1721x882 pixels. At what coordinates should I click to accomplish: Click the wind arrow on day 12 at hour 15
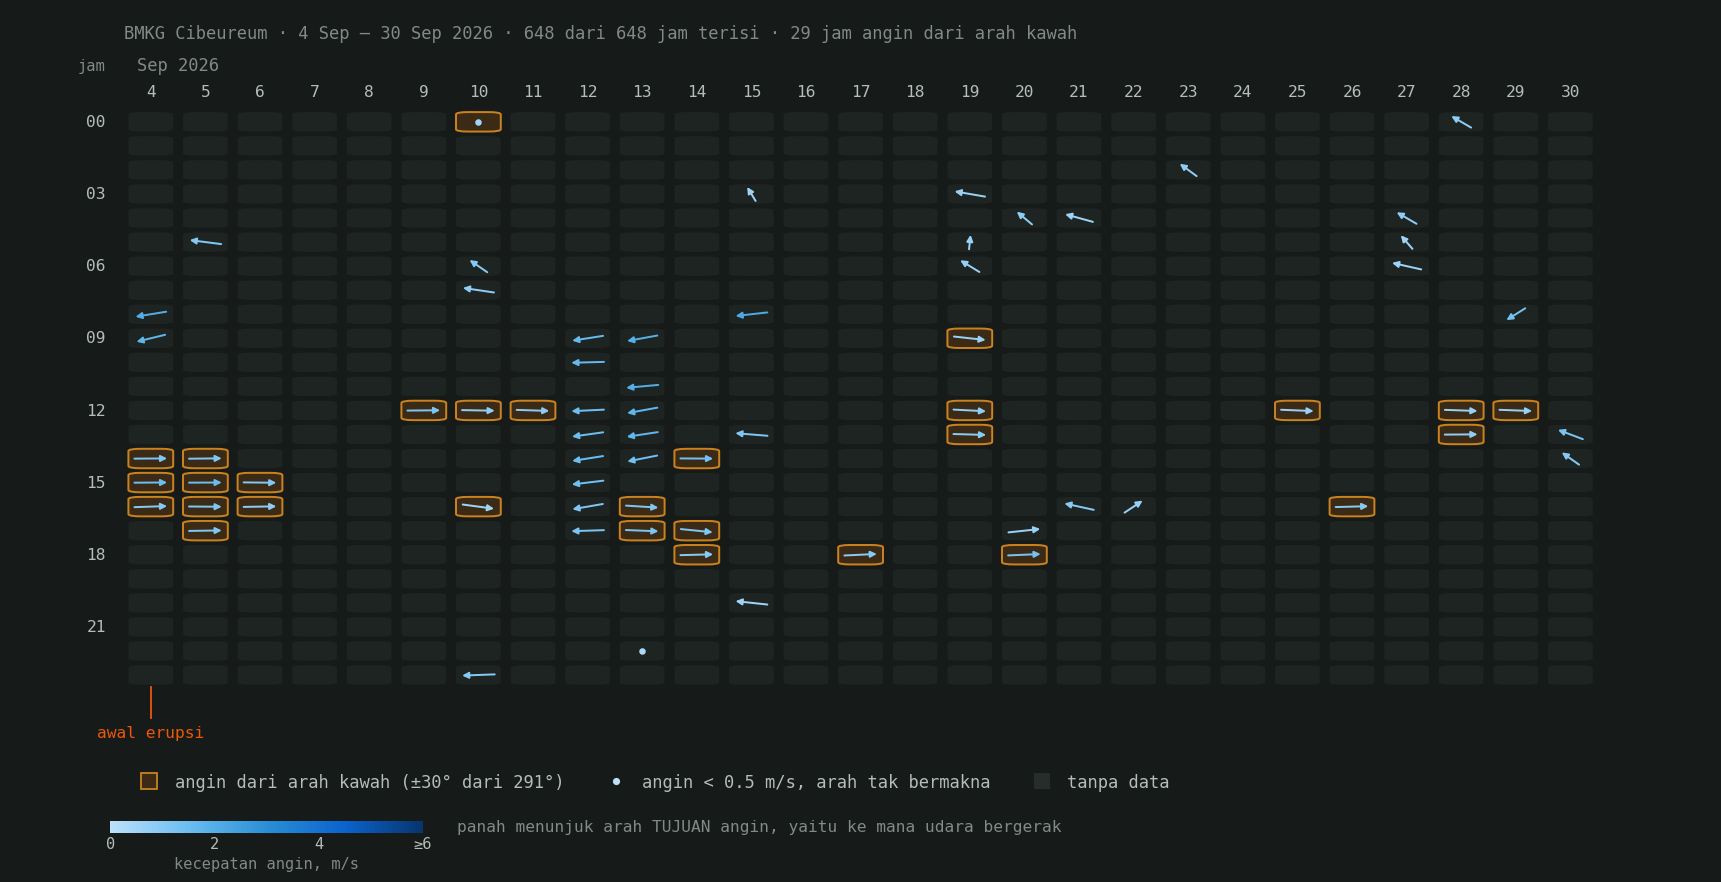tap(588, 482)
